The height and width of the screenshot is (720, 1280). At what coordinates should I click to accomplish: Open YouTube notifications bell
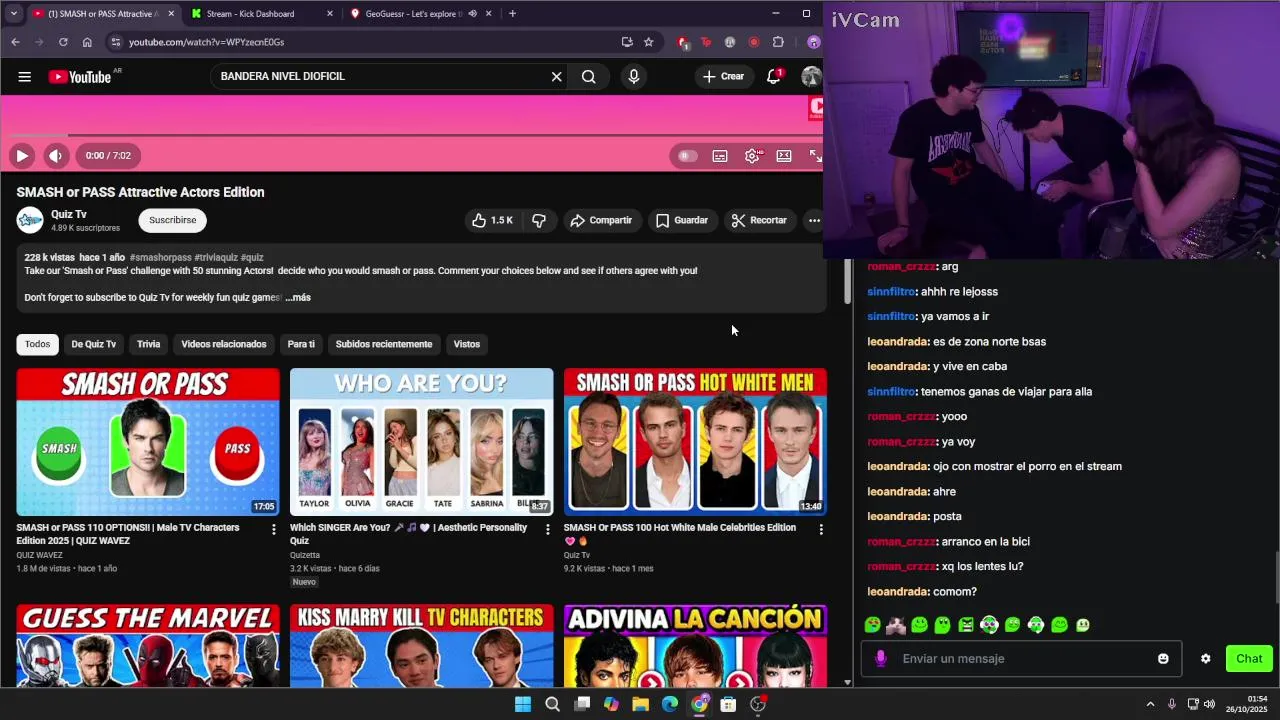pyautogui.click(x=774, y=76)
